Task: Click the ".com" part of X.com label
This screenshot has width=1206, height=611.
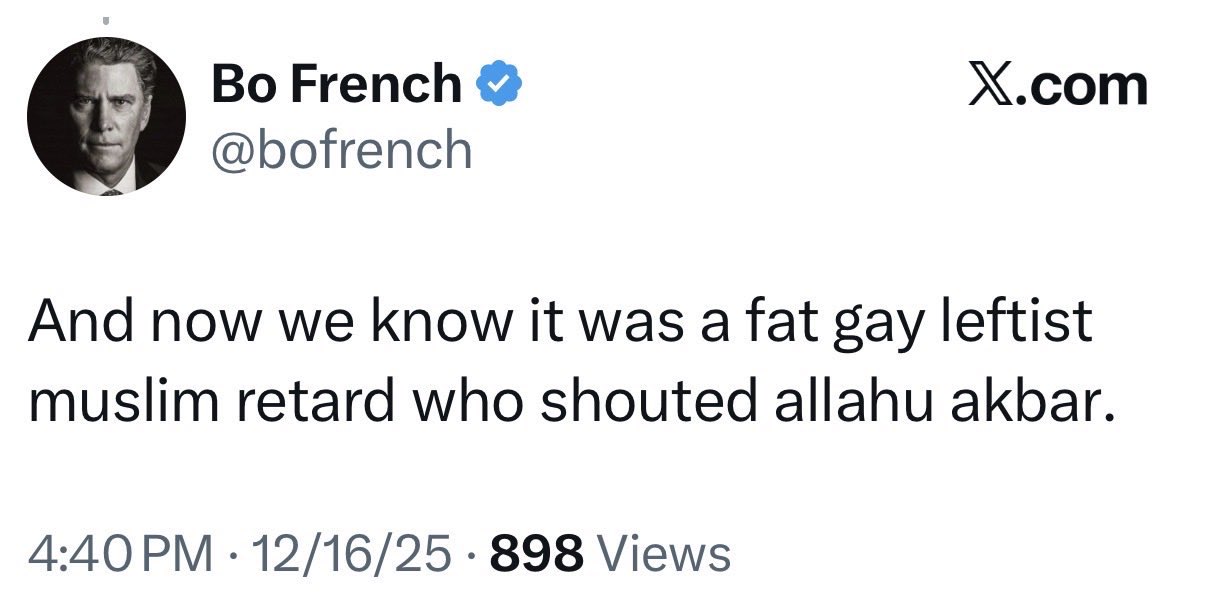Action: point(1084,86)
